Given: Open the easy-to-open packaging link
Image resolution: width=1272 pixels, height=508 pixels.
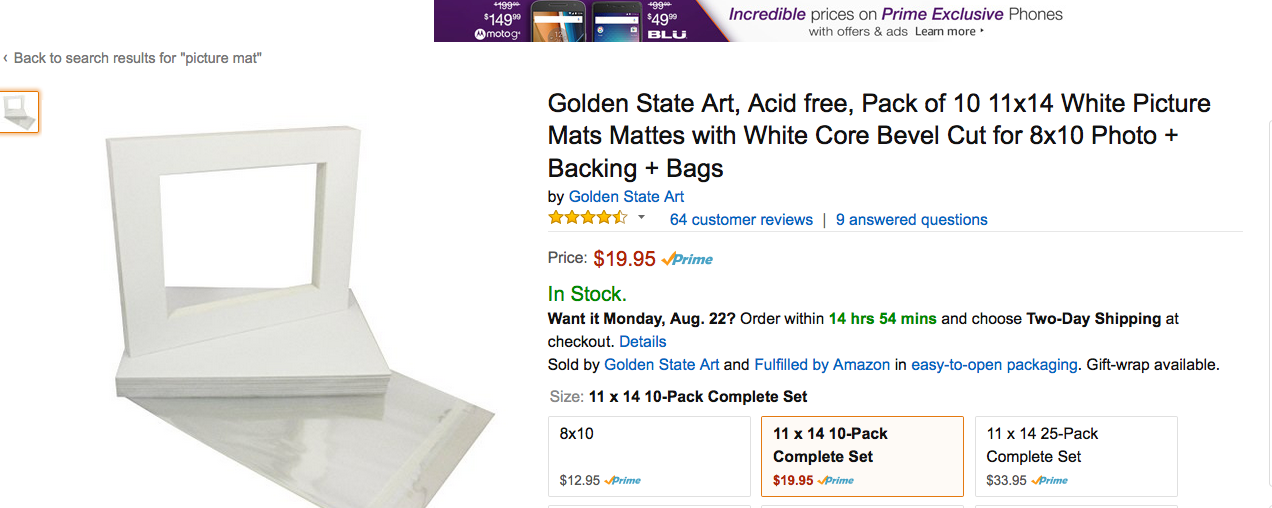Looking at the screenshot, I should click(x=994, y=365).
